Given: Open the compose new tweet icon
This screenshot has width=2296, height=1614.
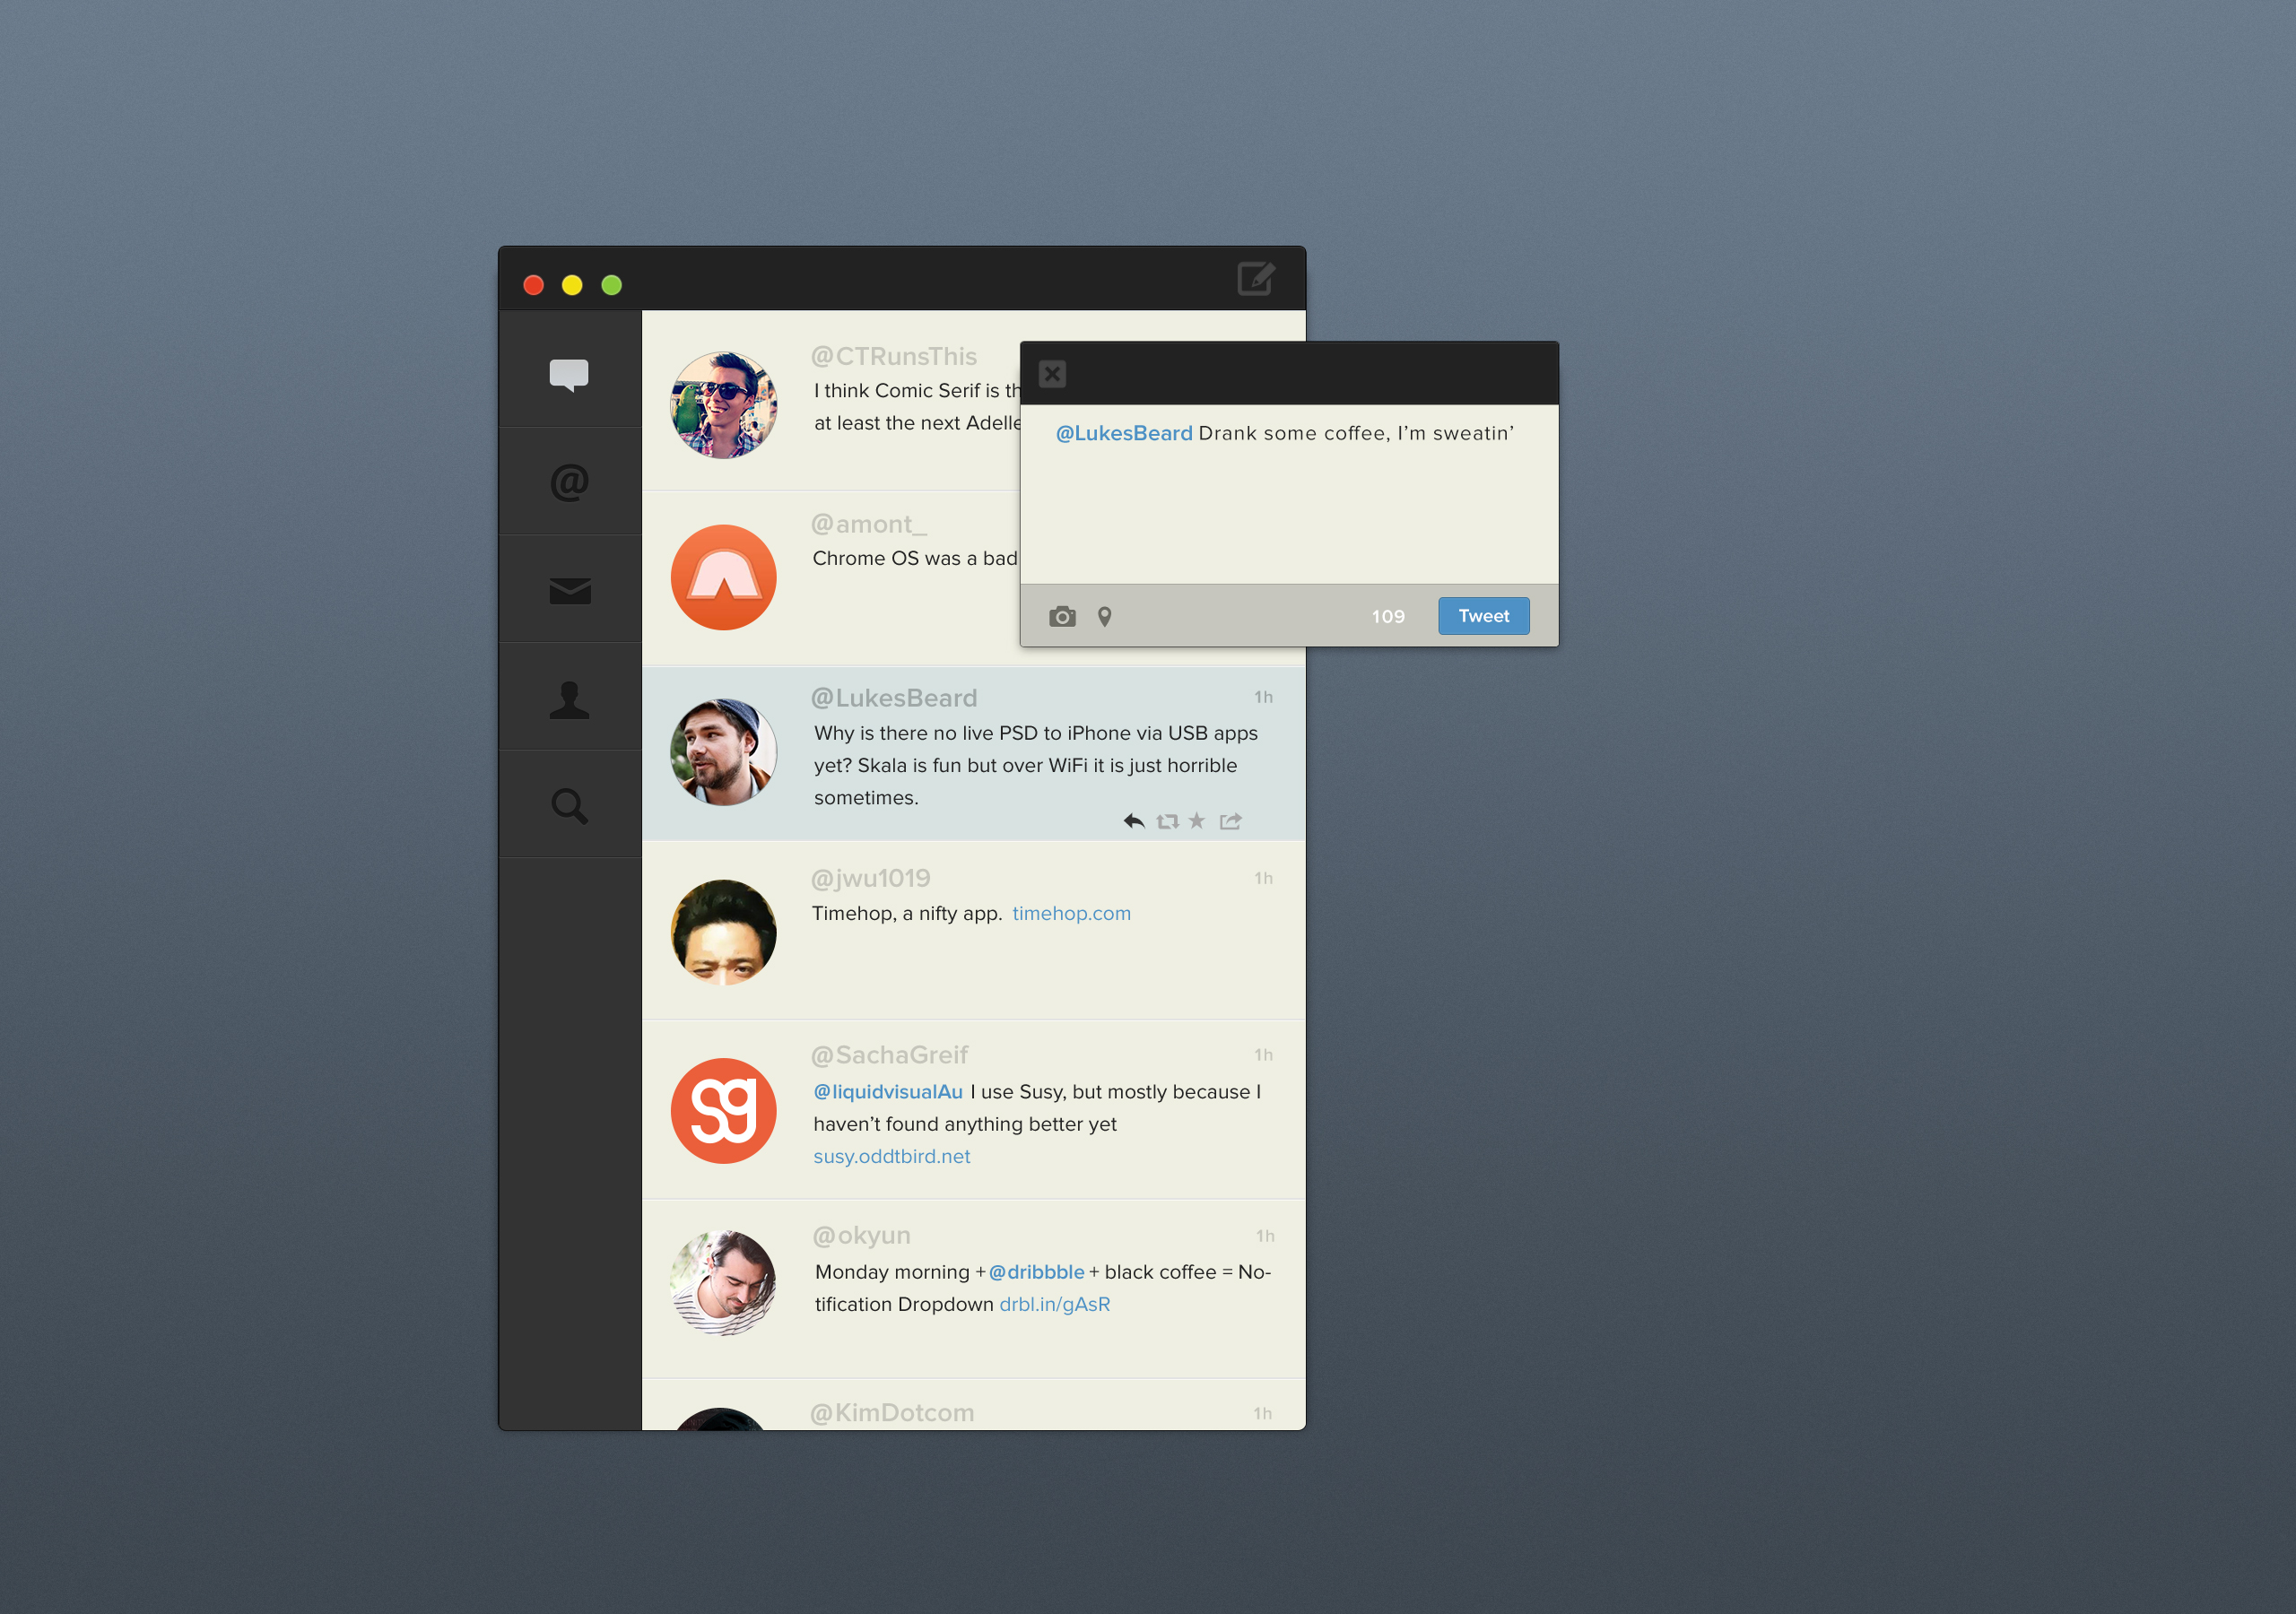Looking at the screenshot, I should (x=1256, y=278).
